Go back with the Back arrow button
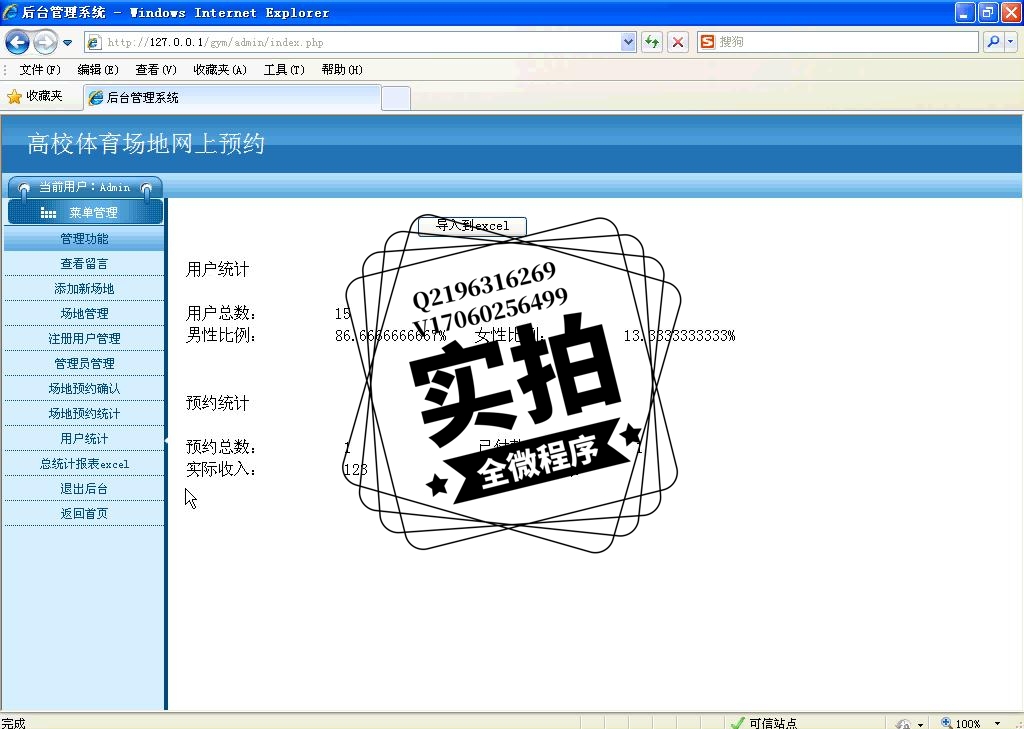 point(18,42)
